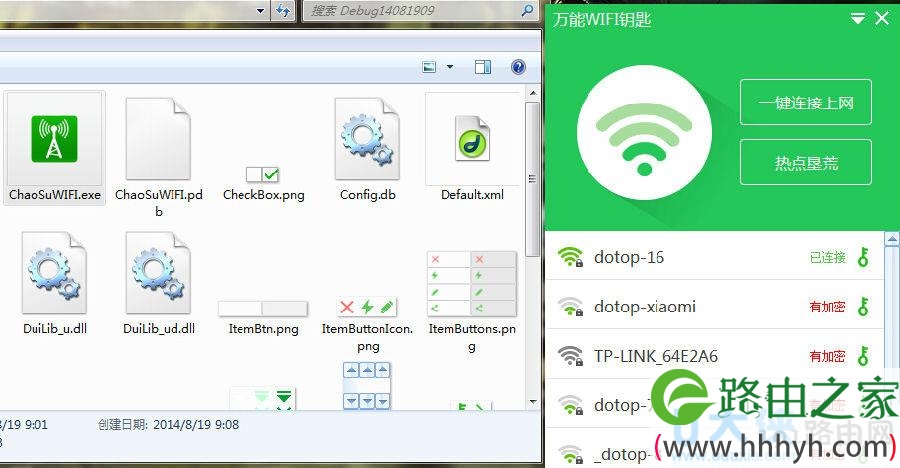Change the view with the views icon

click(x=429, y=67)
